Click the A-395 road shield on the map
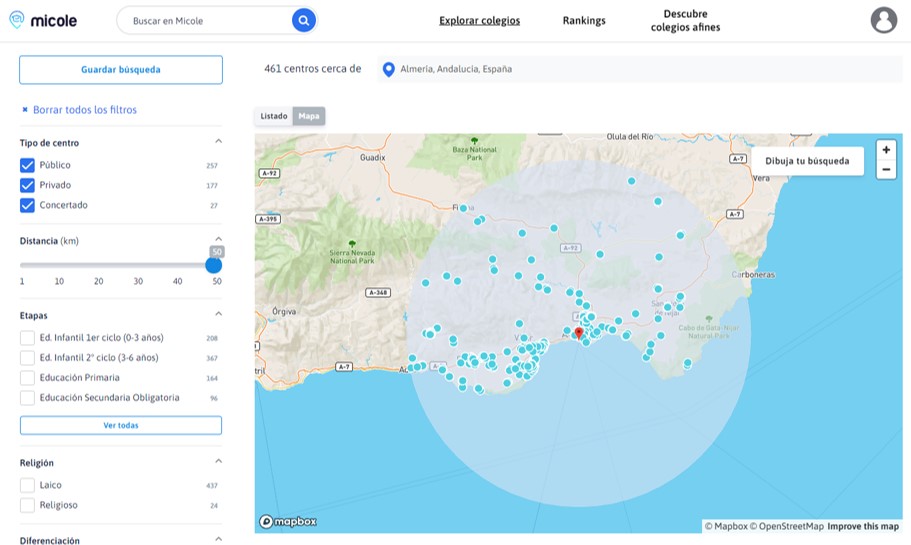This screenshot has width=911, height=545. 268,219
